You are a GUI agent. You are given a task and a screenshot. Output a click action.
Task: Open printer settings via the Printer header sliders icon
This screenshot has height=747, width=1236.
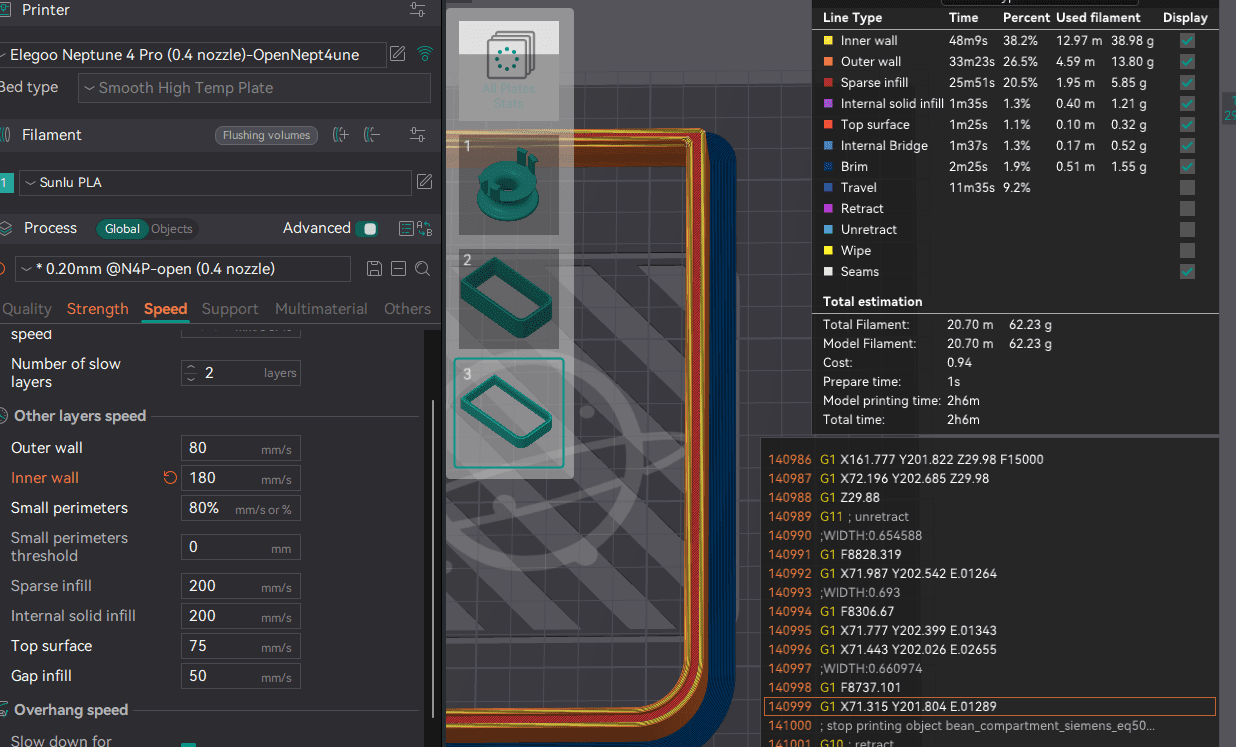click(418, 10)
